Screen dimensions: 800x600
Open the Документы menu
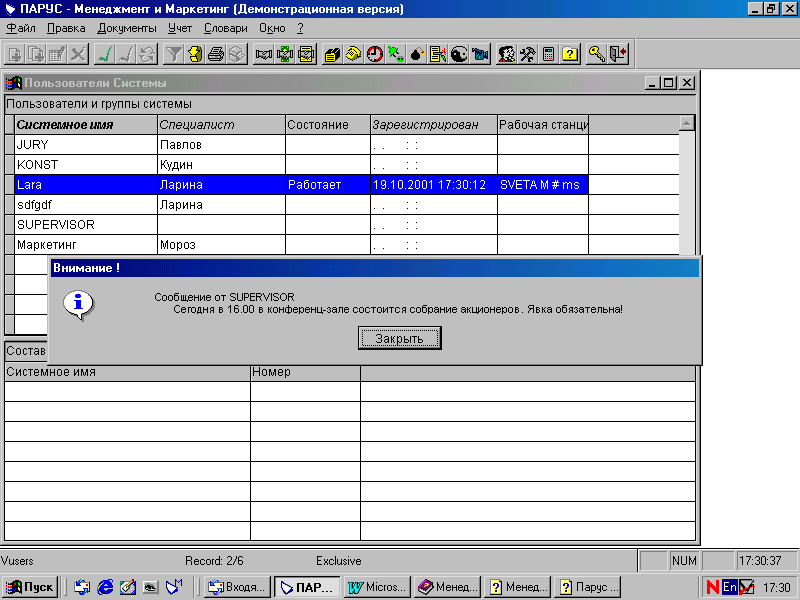[x=127, y=28]
